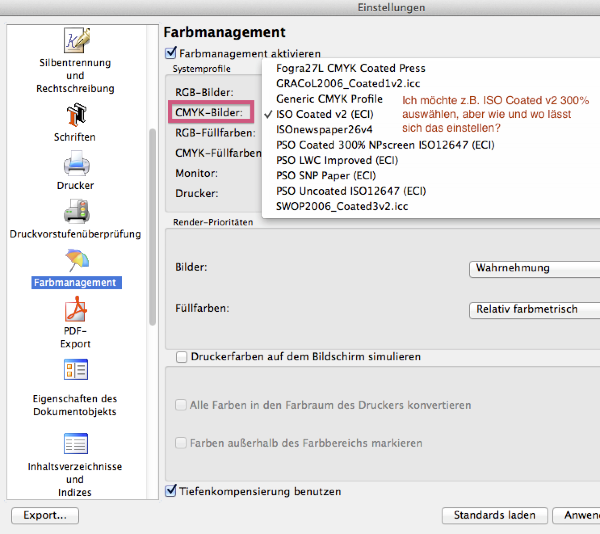Image resolution: width=600 pixels, height=534 pixels.
Task: Choose PSO Coated 300% NPscreen ISO12647 profile
Action: point(385,145)
